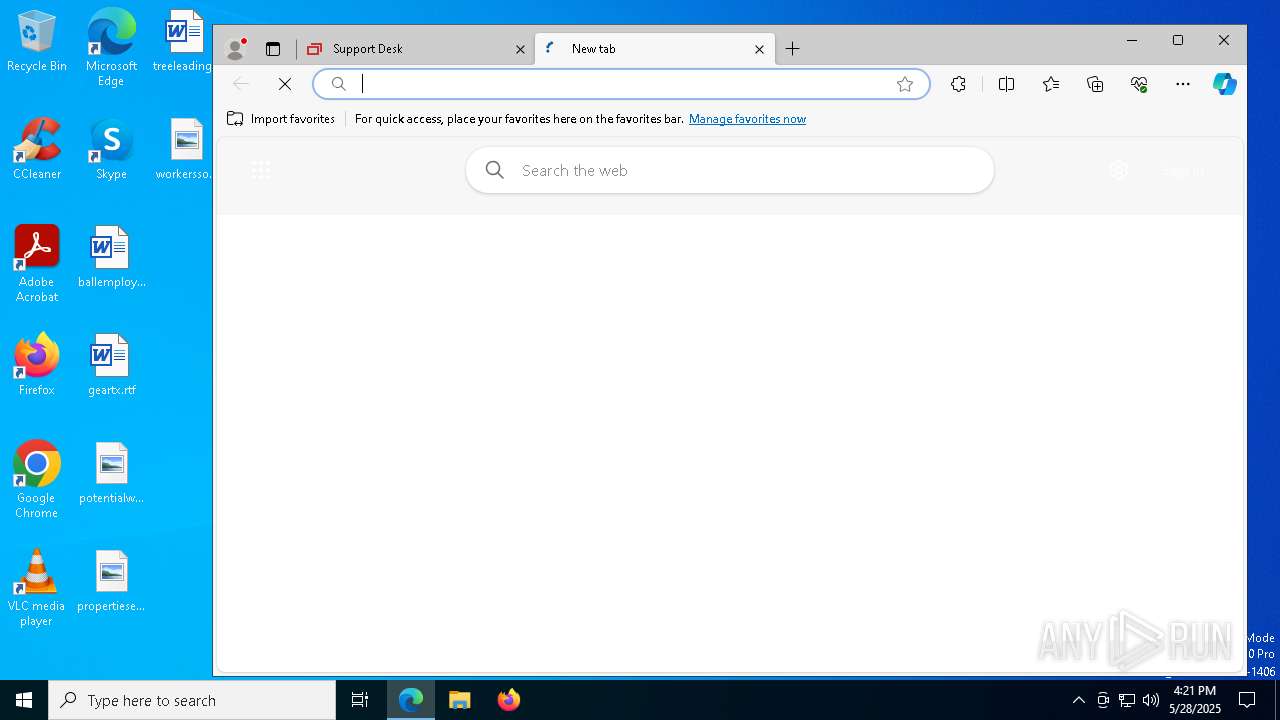
Task: Select the Microsoft Edge desktop shortcut
Action: (111, 47)
